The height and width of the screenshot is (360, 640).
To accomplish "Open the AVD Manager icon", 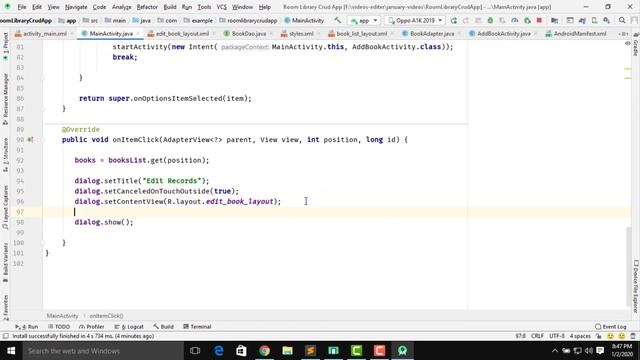I will pyautogui.click(x=594, y=20).
